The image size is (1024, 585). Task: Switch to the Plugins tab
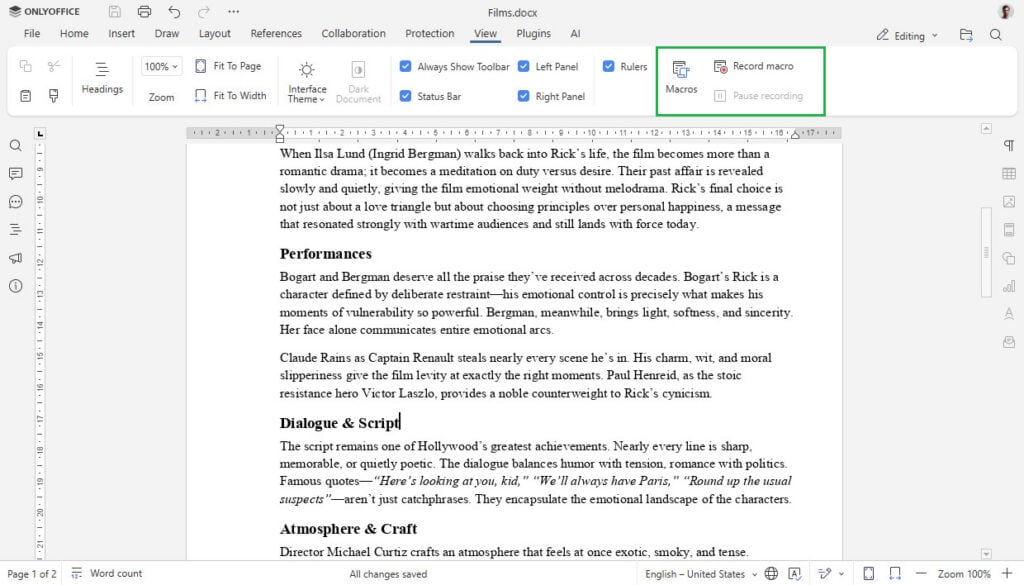533,33
